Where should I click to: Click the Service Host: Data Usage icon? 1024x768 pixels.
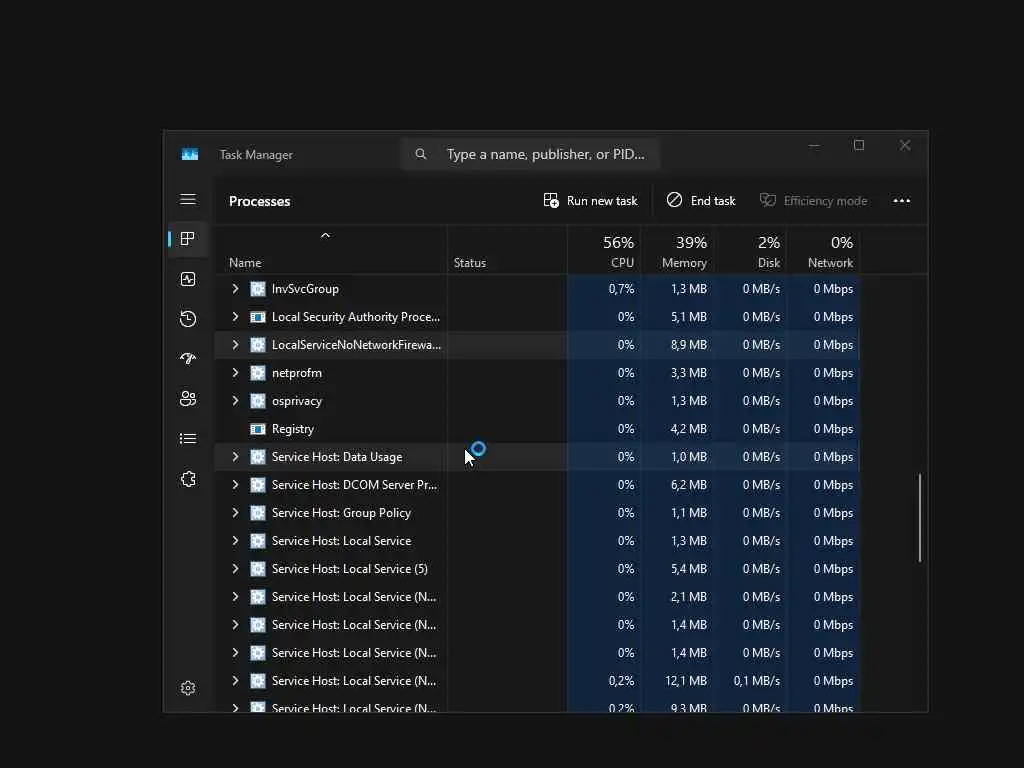pyautogui.click(x=258, y=457)
